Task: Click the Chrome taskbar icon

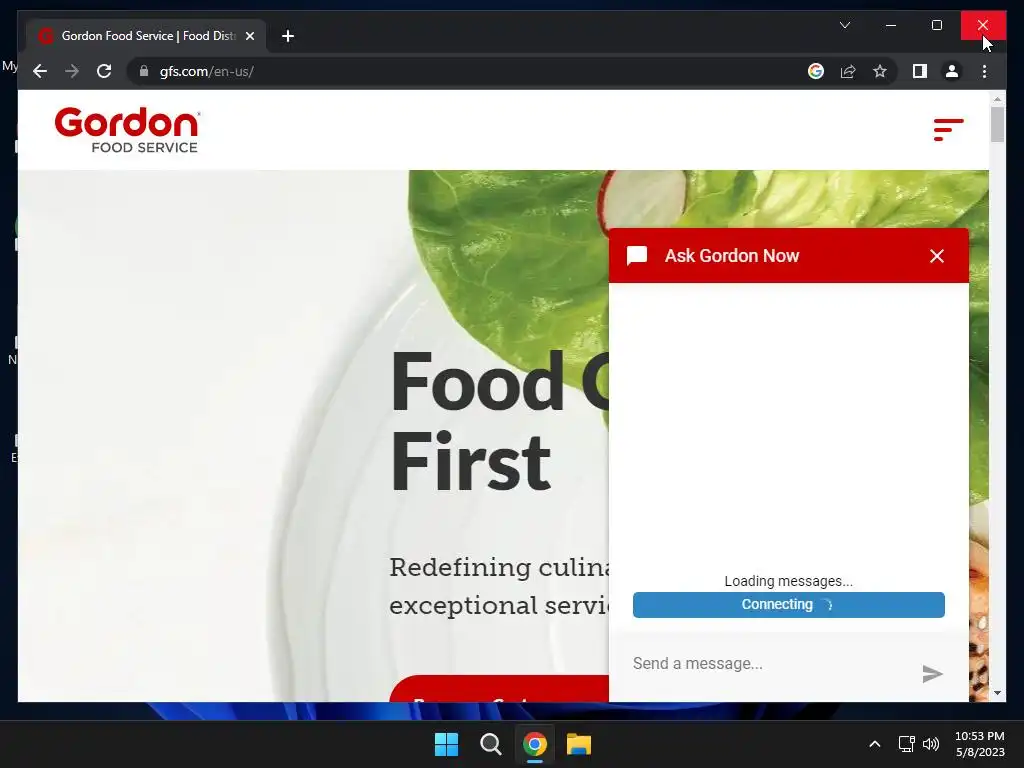Action: point(534,744)
